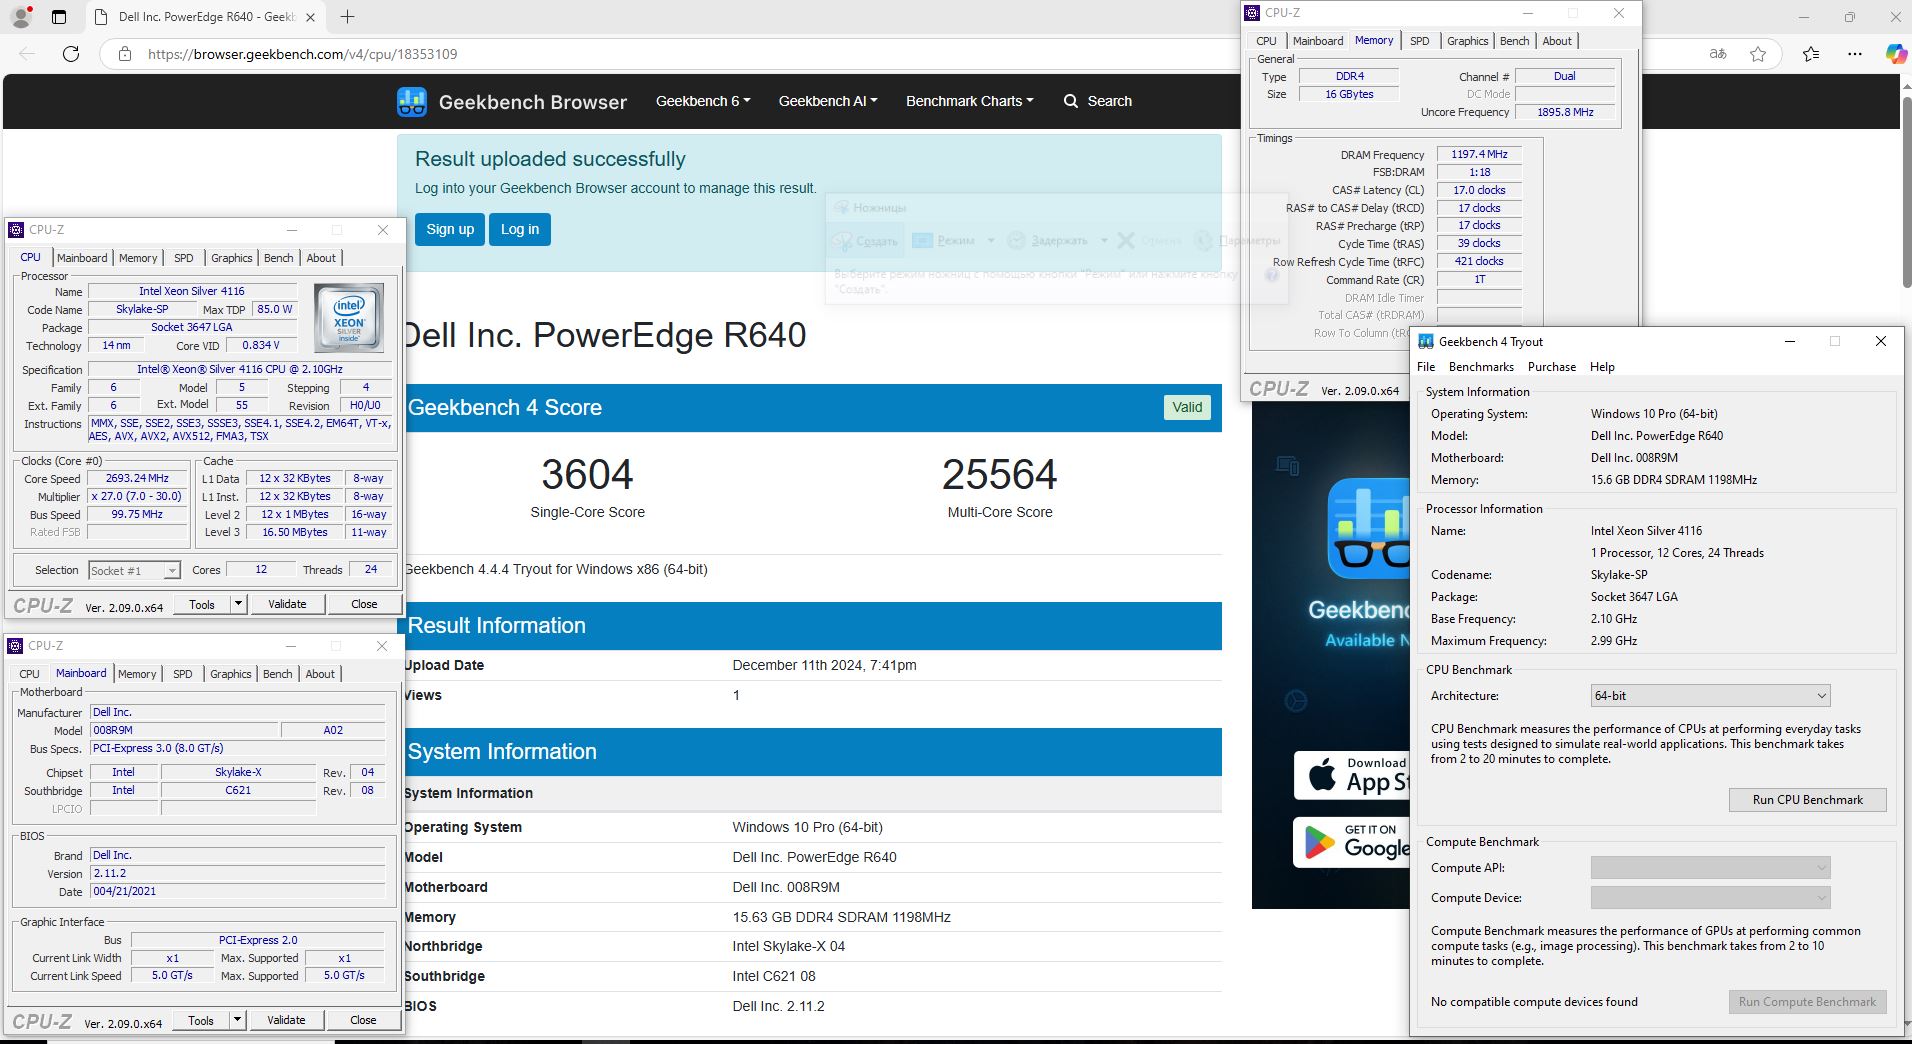Image resolution: width=1912 pixels, height=1044 pixels.
Task: Click Search in the Geekbench navbar
Action: (1098, 101)
